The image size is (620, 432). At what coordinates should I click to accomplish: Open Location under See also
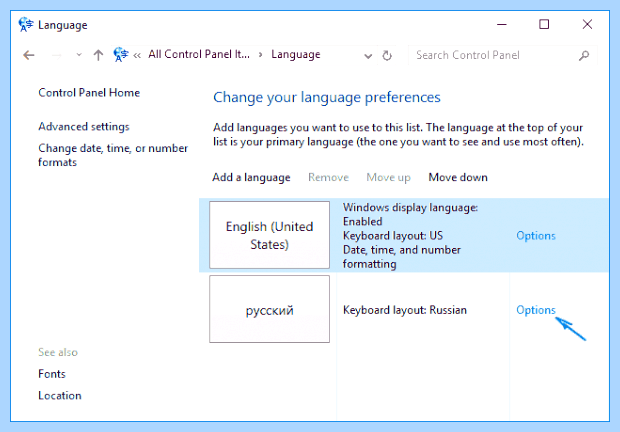point(60,395)
